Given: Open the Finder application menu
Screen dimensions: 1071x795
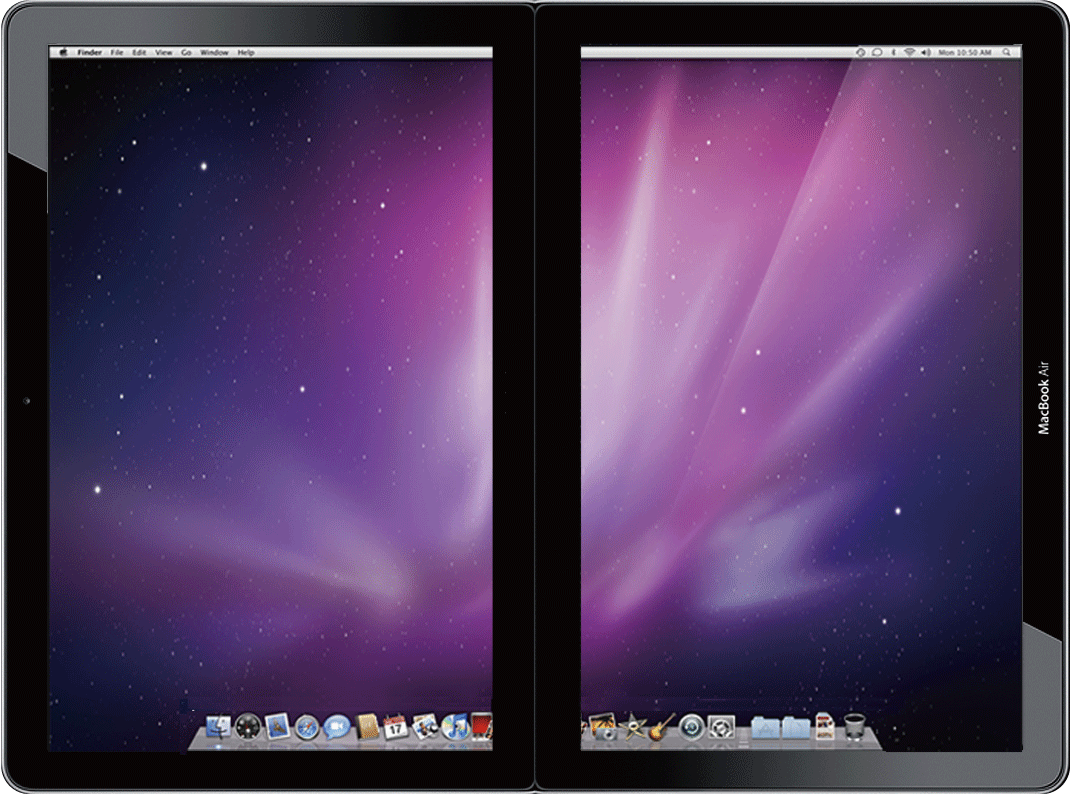Looking at the screenshot, I should [89, 52].
